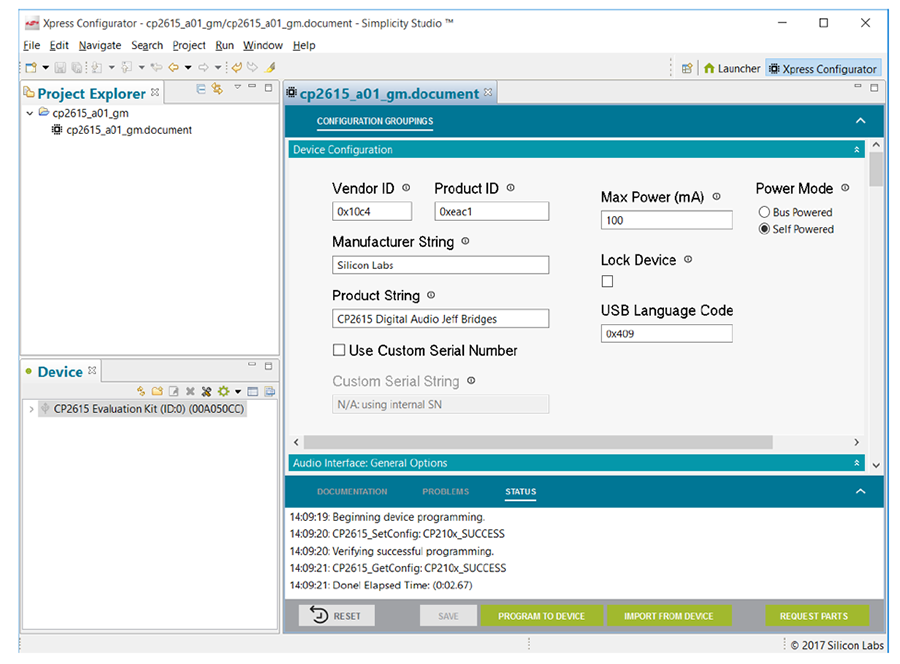Click the Product ID input field
Viewport: 900px width, 664px height.
[x=491, y=211]
